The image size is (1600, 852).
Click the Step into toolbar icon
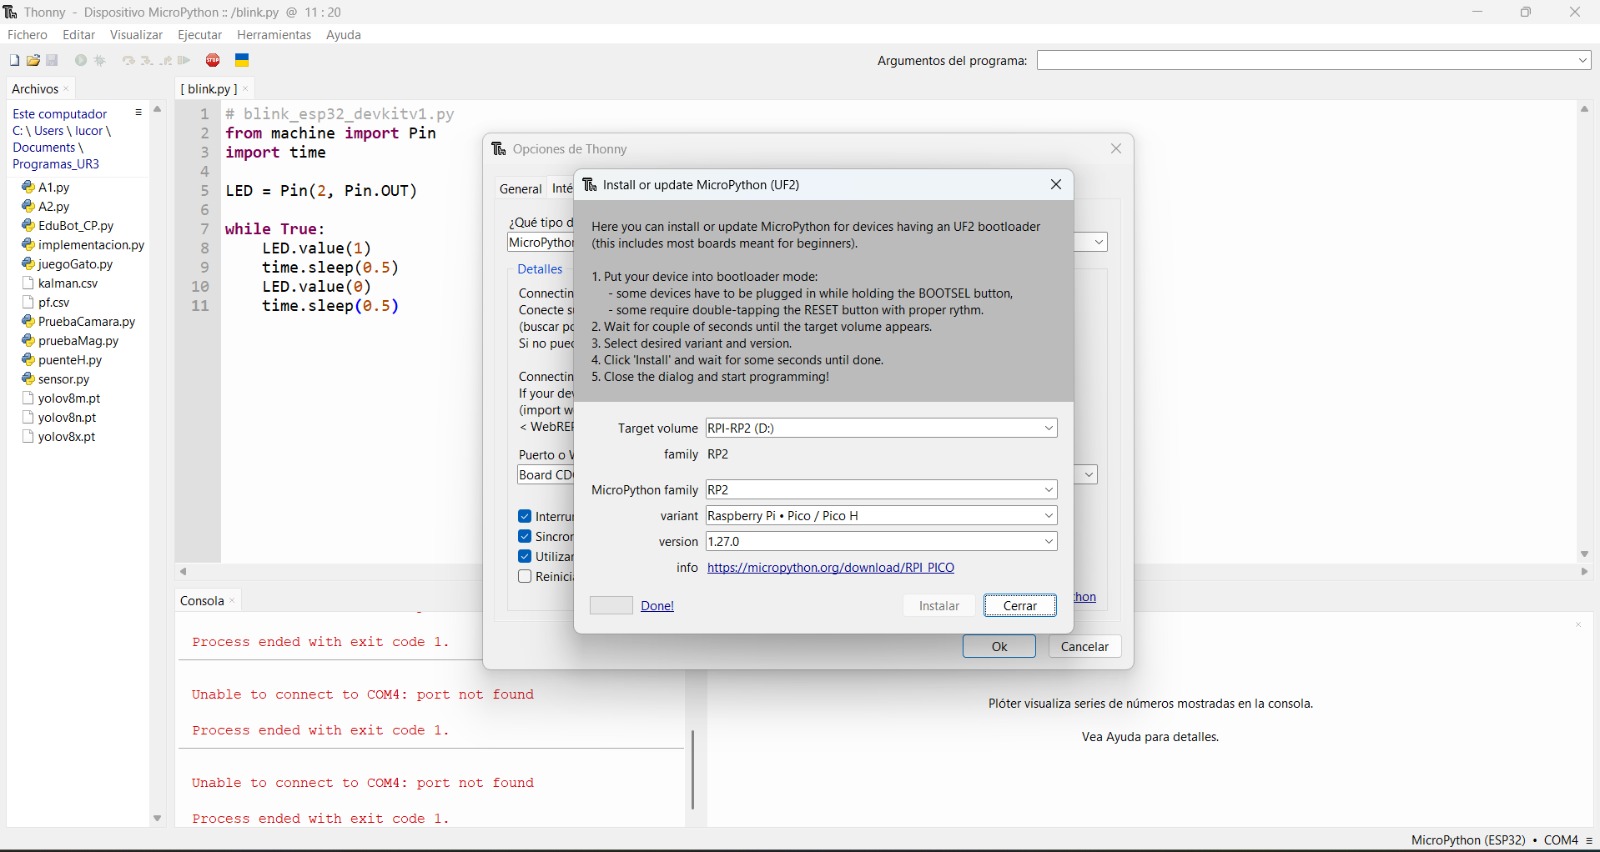tap(147, 61)
